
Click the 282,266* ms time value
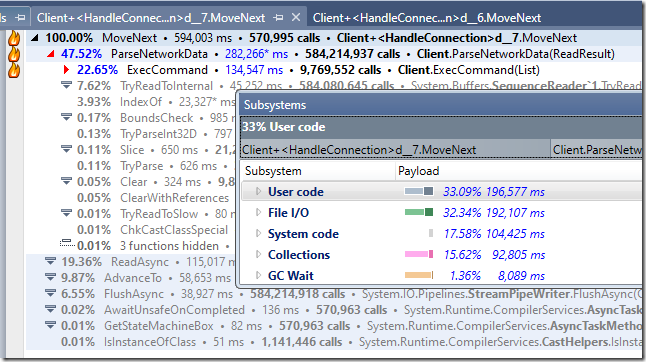click(257, 54)
